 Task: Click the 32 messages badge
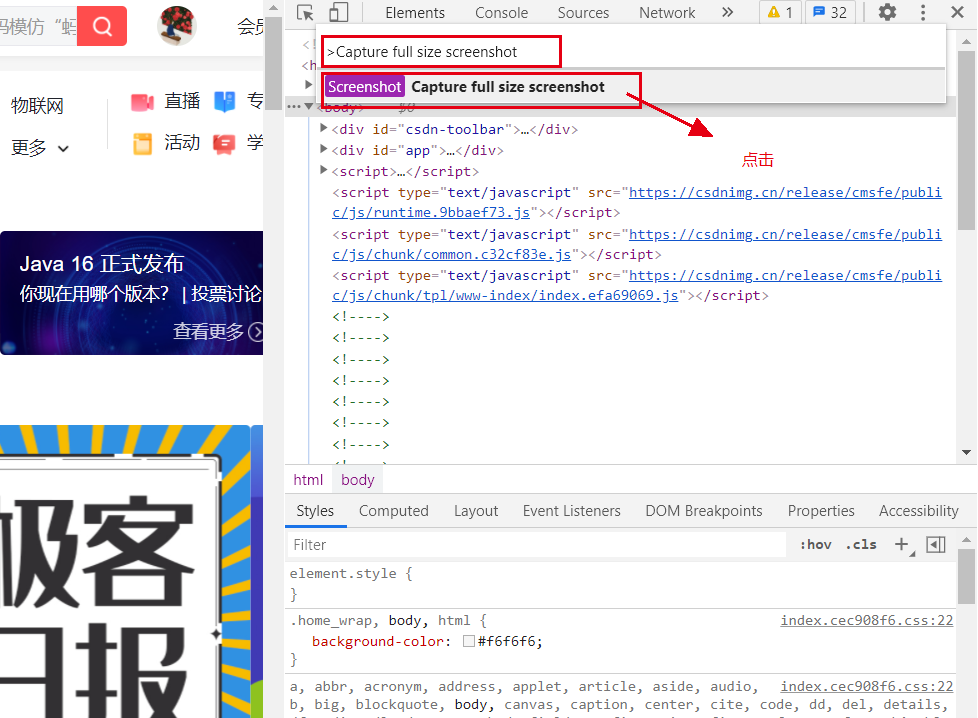(830, 12)
